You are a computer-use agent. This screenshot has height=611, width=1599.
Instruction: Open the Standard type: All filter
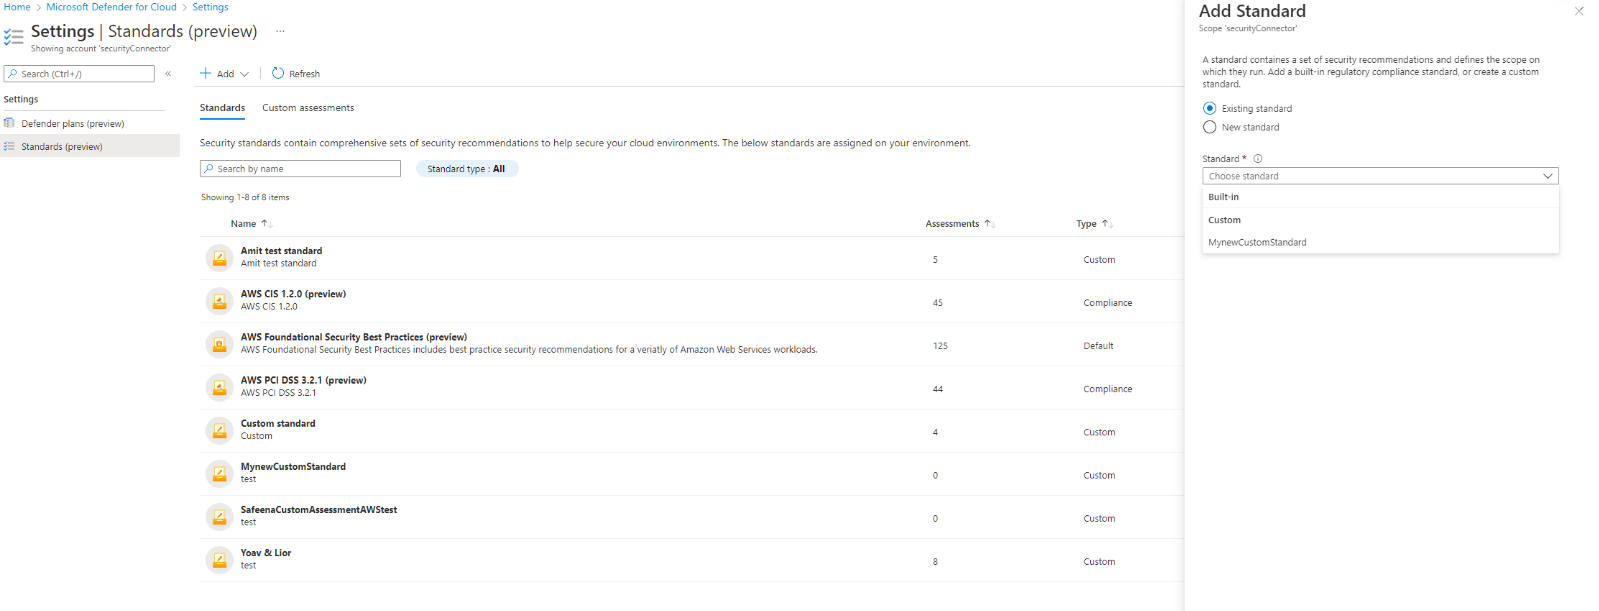[466, 169]
